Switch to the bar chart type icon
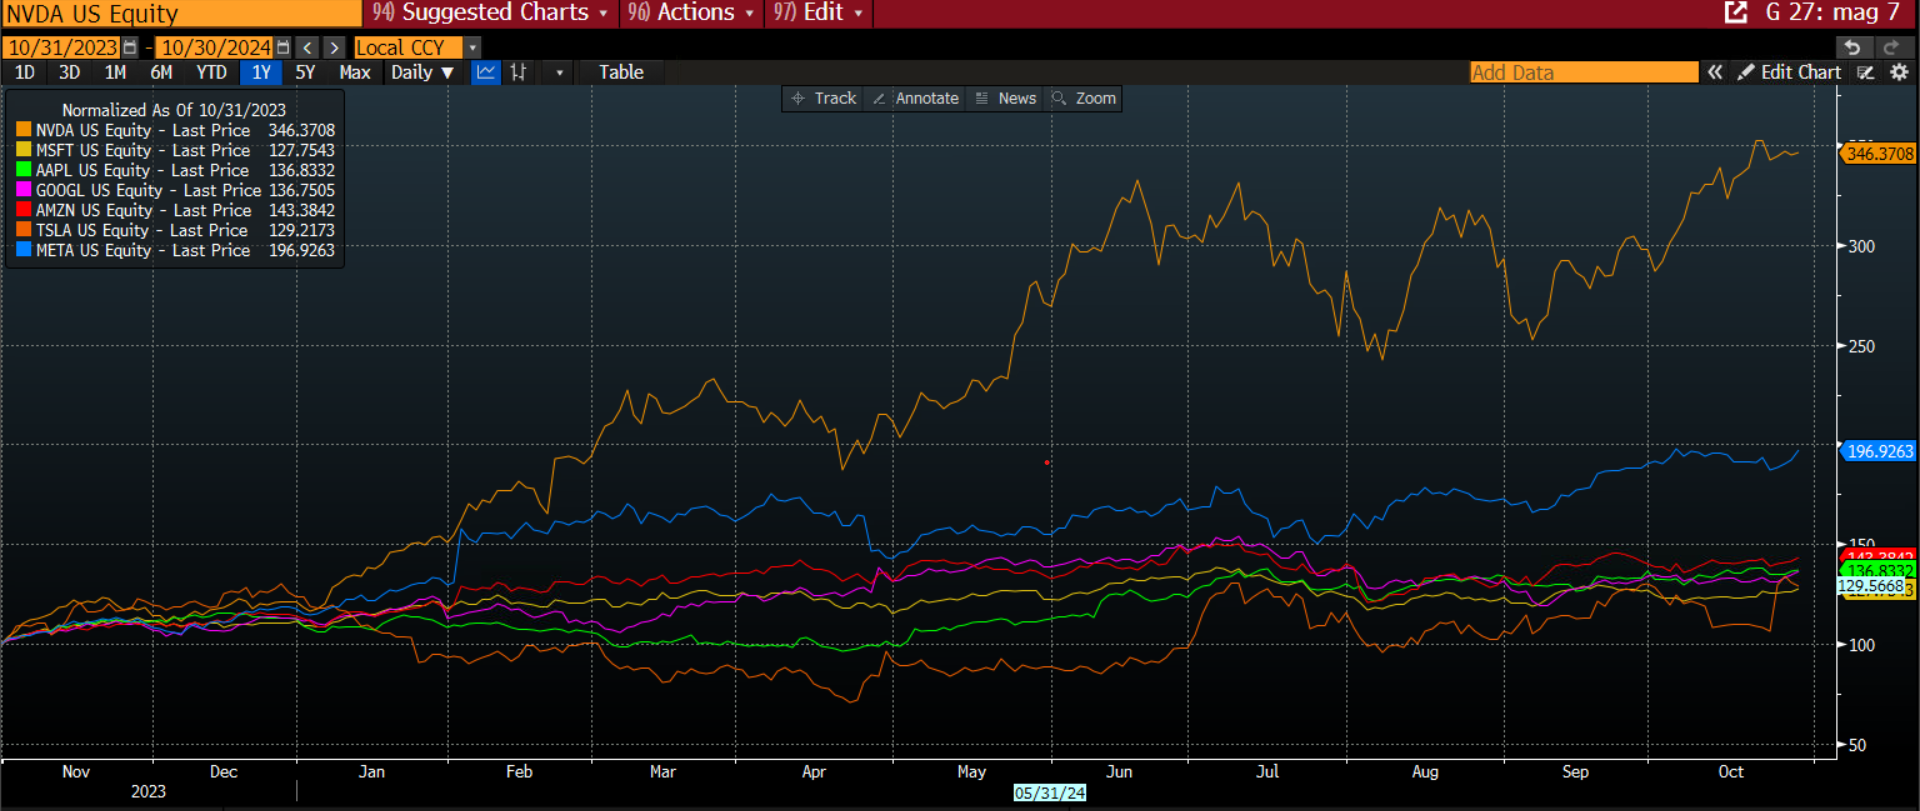The width and height of the screenshot is (1920, 811). (518, 72)
